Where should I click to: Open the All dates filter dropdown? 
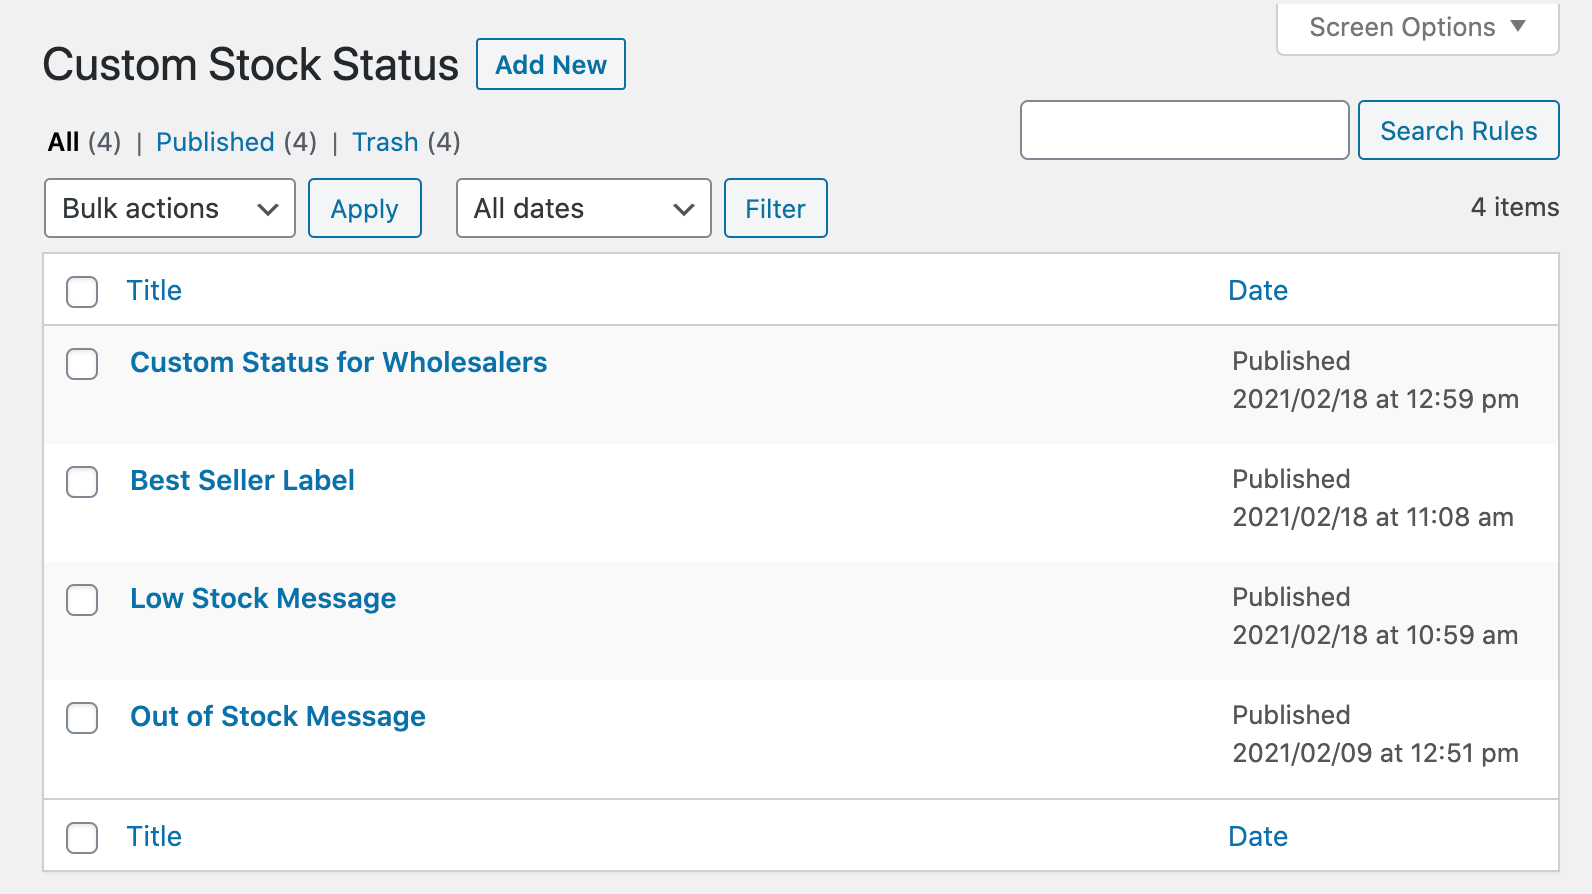(x=583, y=208)
